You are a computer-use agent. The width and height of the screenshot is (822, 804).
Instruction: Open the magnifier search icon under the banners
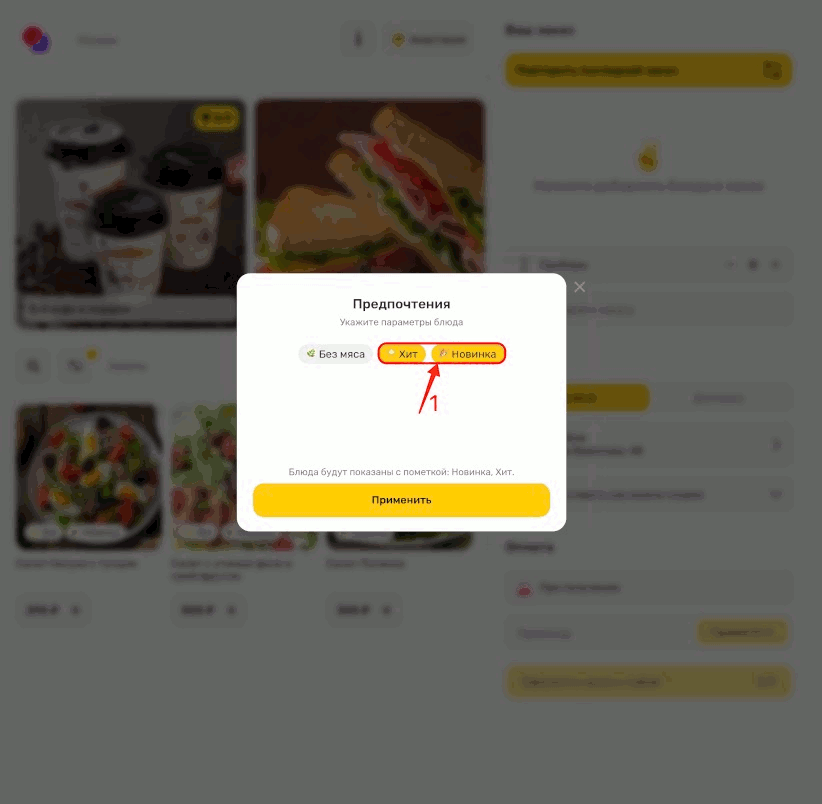[x=33, y=365]
